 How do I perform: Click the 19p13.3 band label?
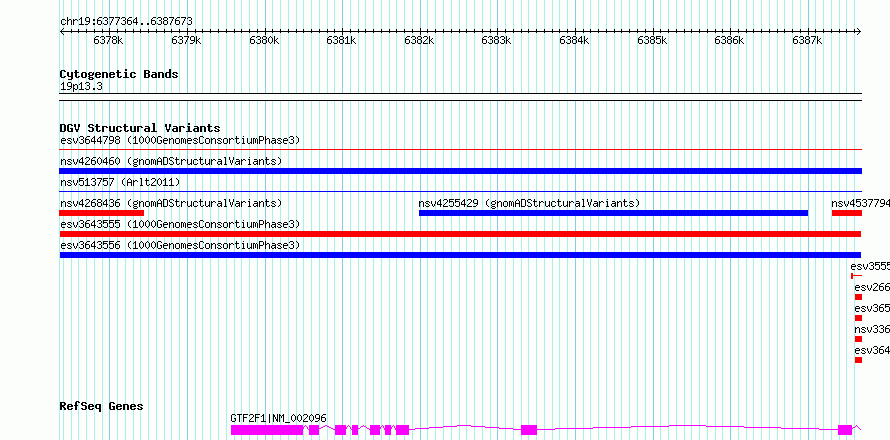[81, 87]
